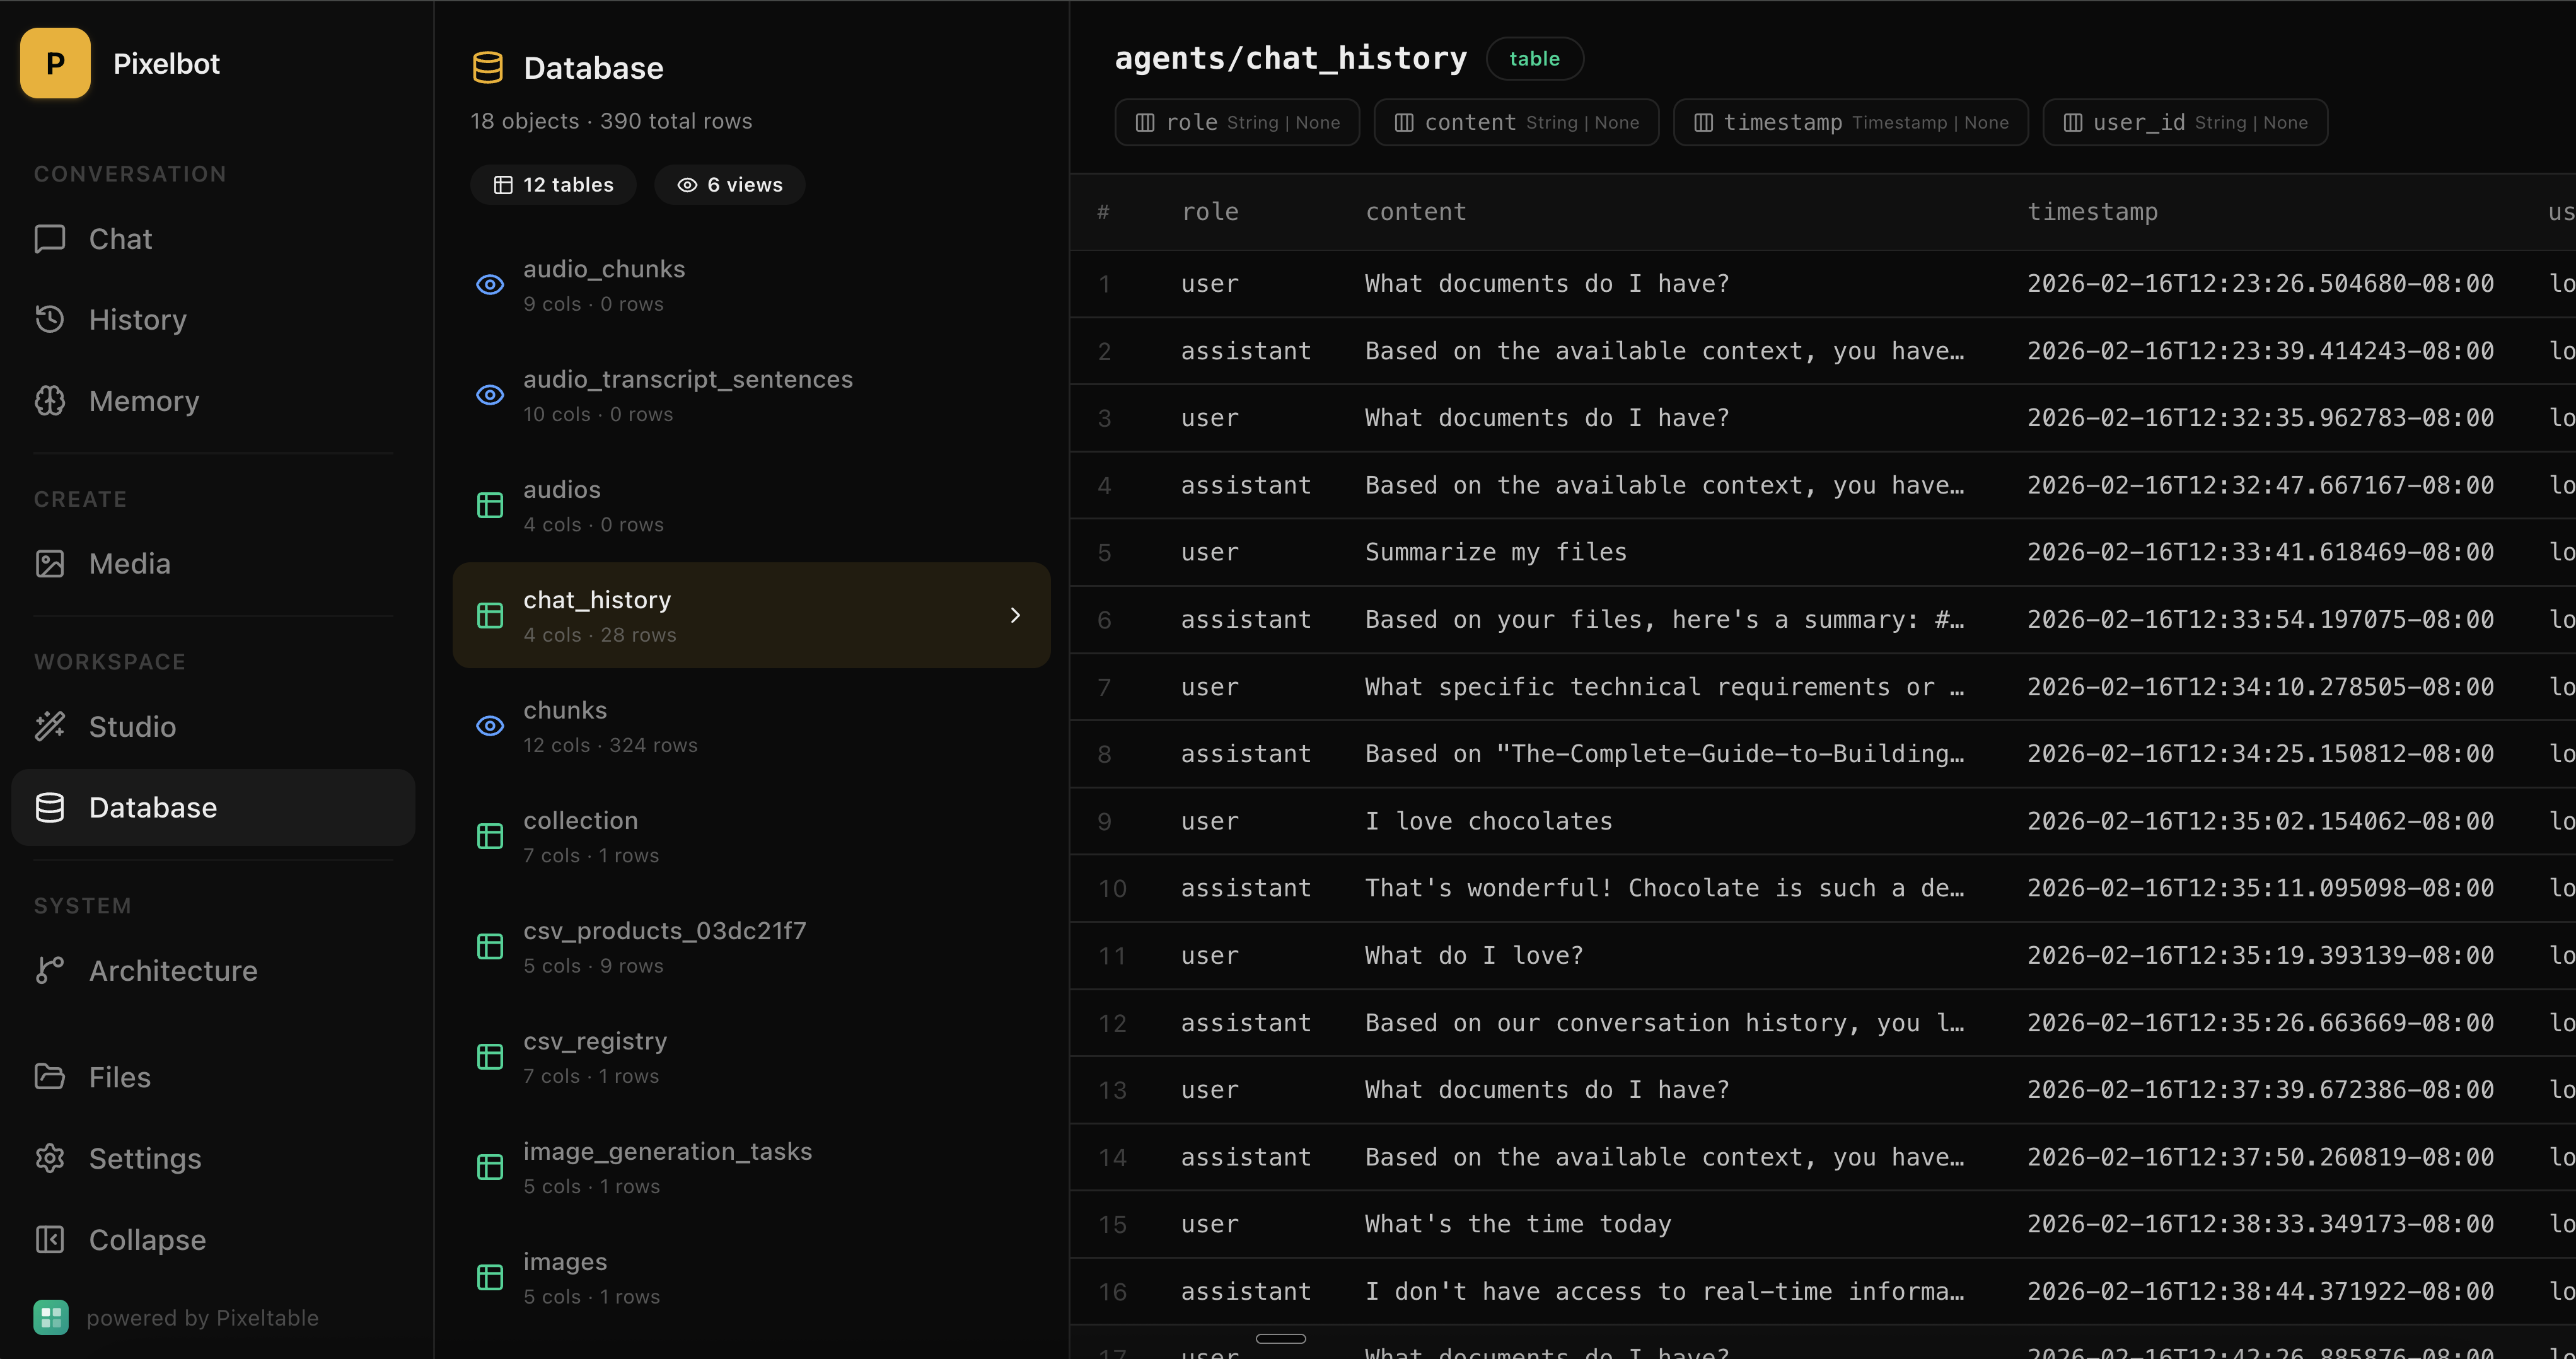Select row 9 'I love chocolates'
The width and height of the screenshot is (2576, 1359).
[1822, 821]
